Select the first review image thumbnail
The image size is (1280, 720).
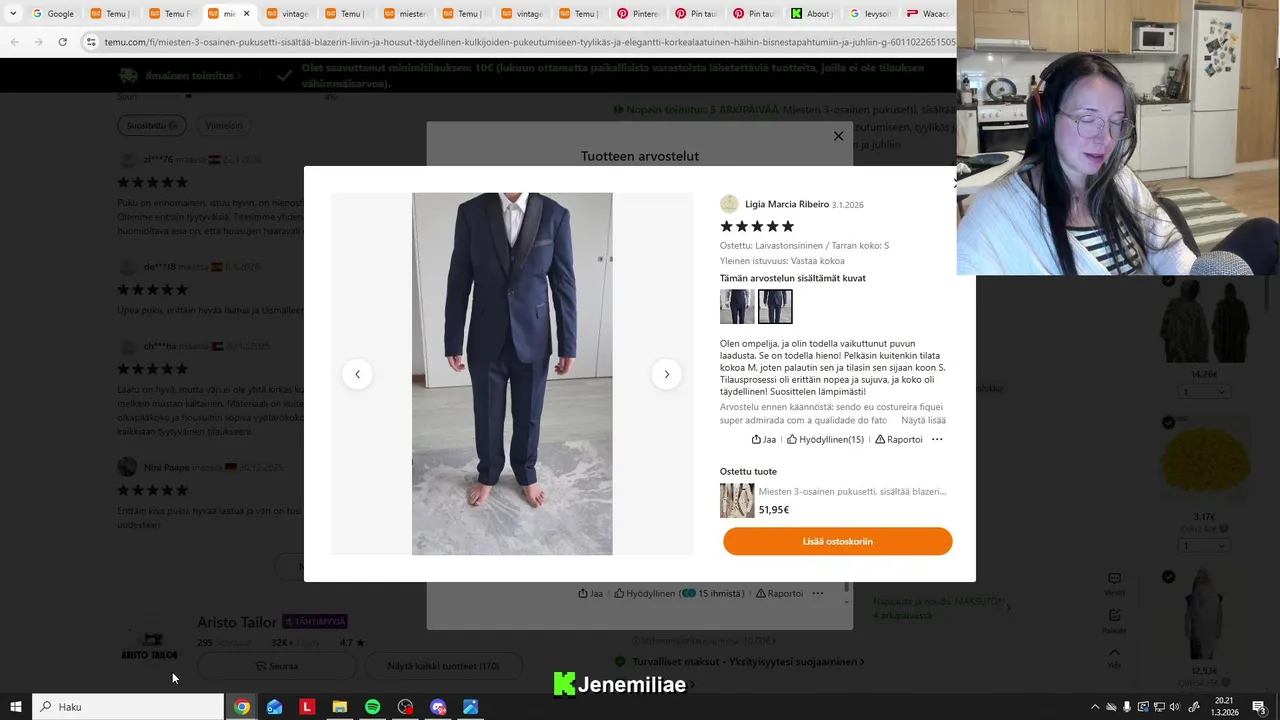737,306
